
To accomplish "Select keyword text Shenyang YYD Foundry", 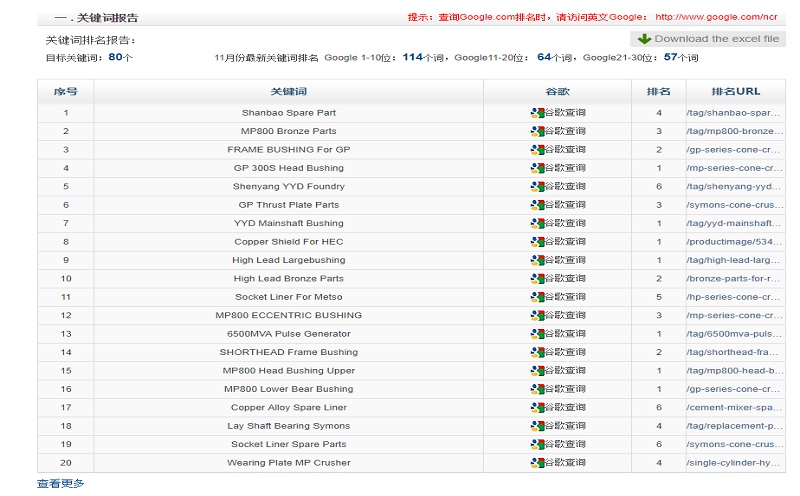I will point(289,186).
